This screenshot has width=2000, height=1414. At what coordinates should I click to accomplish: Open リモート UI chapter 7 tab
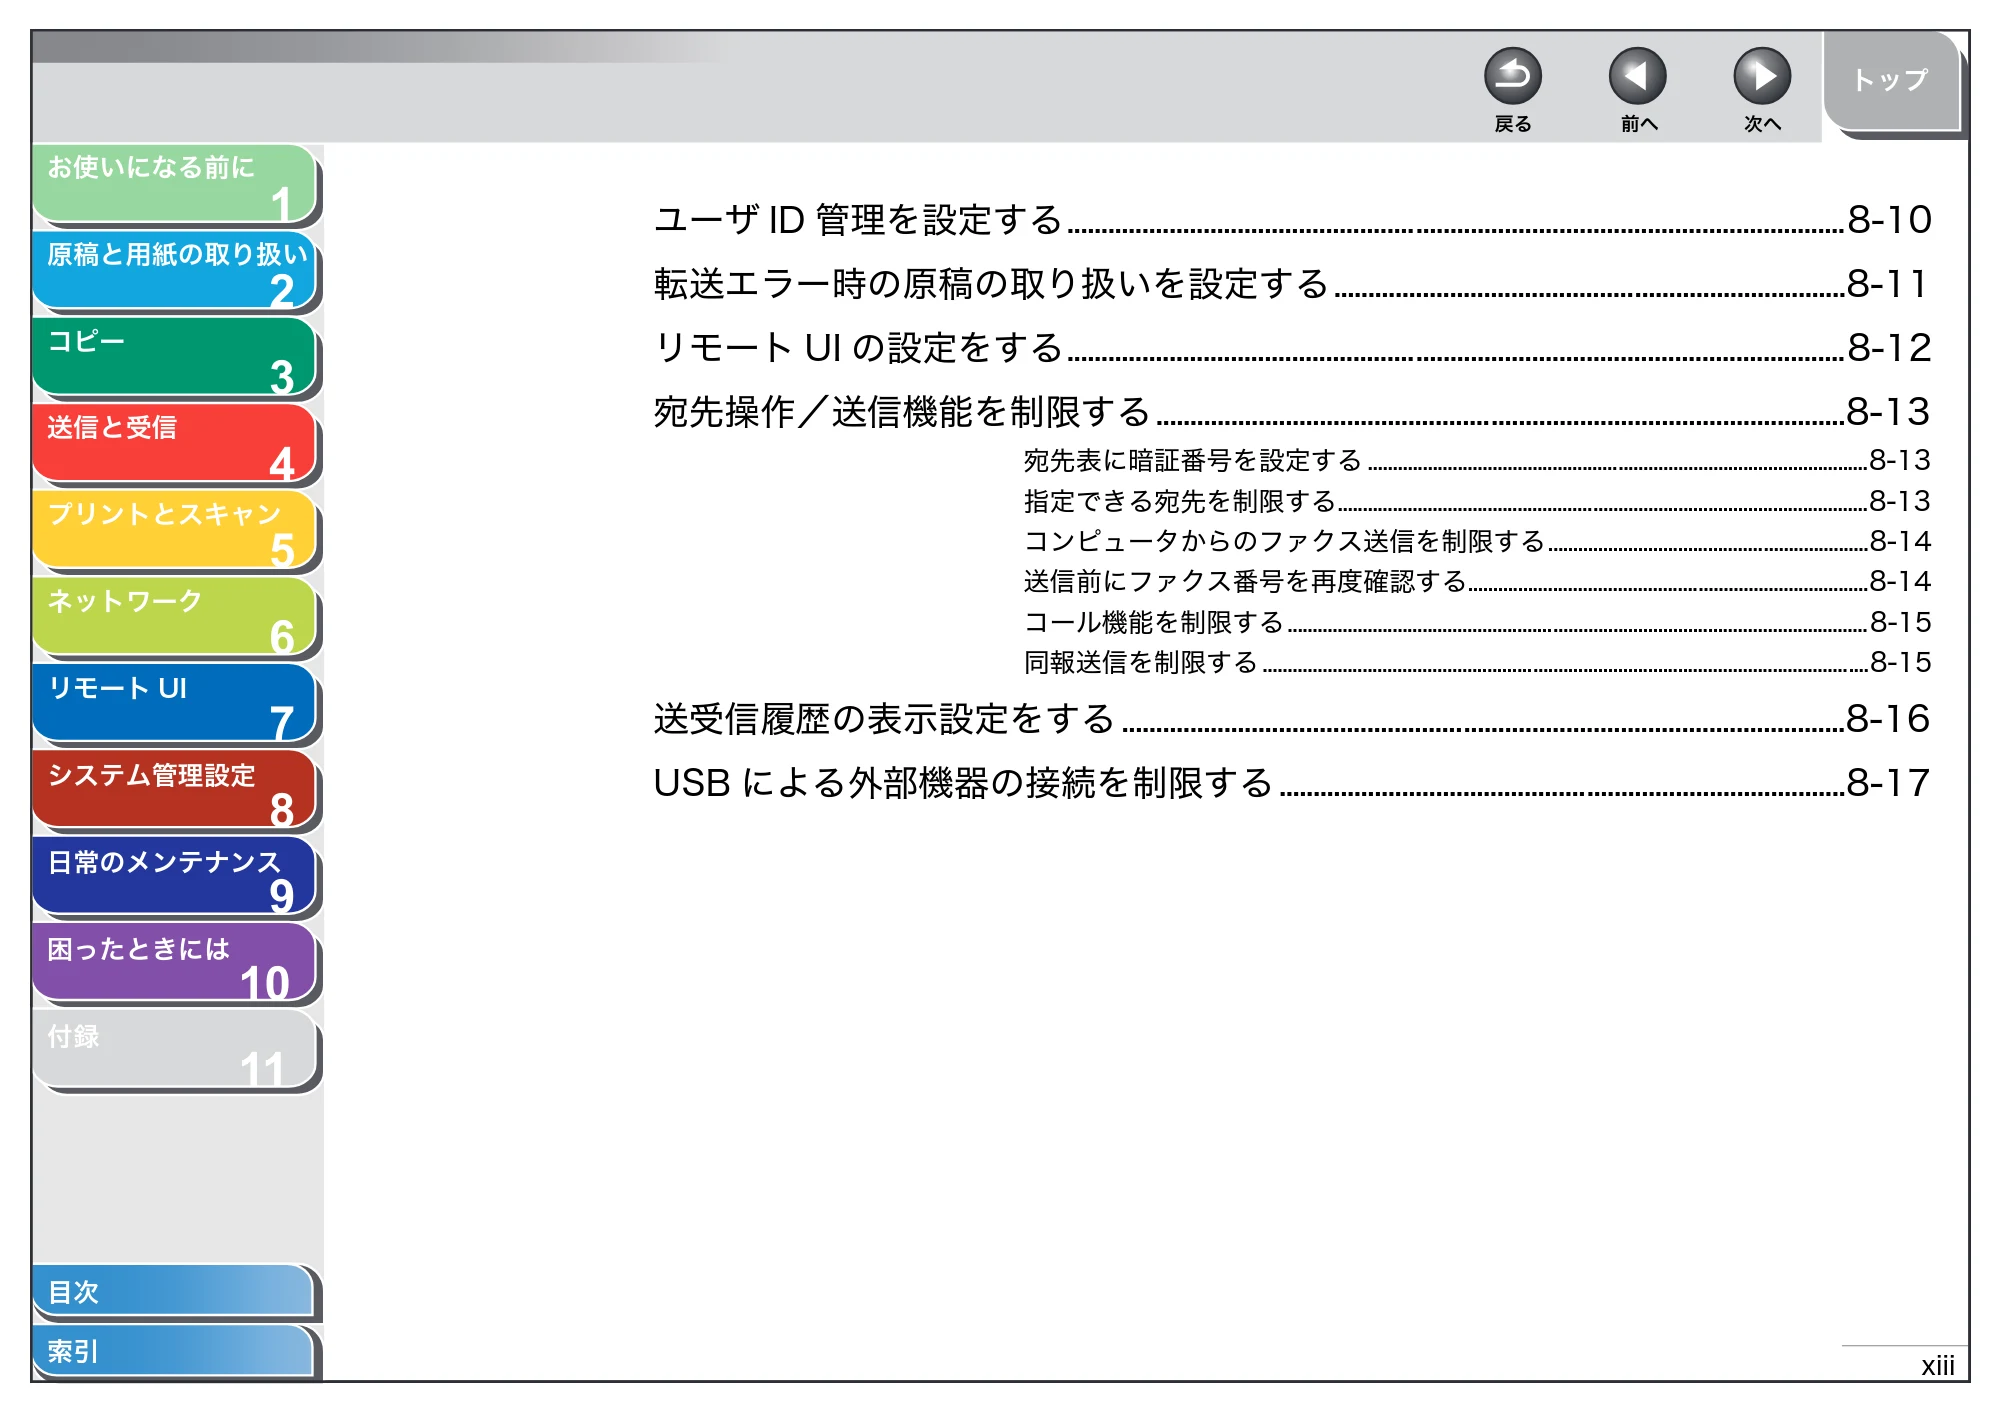pyautogui.click(x=175, y=704)
